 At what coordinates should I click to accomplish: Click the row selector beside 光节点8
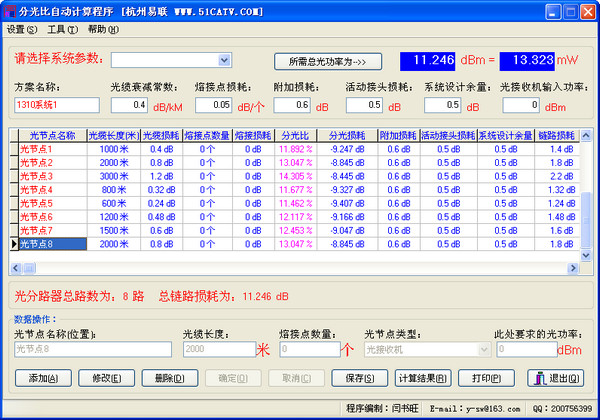[14, 244]
